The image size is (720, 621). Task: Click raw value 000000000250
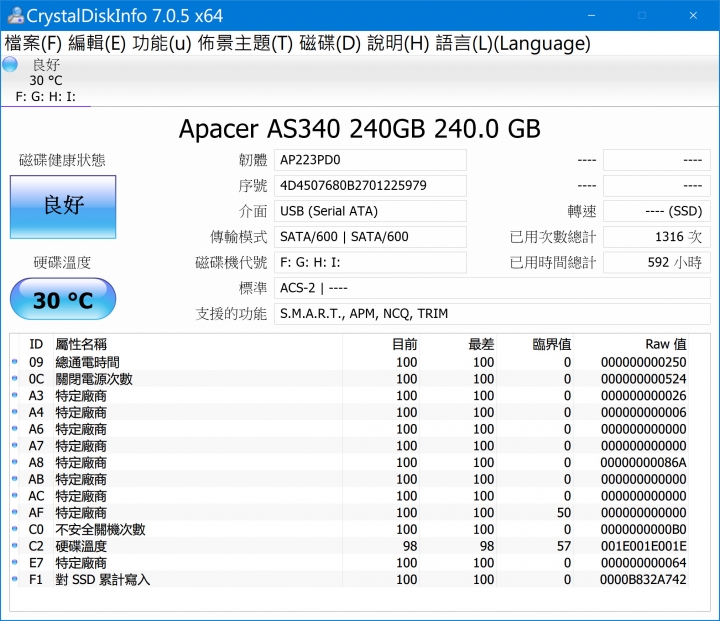tap(643, 362)
